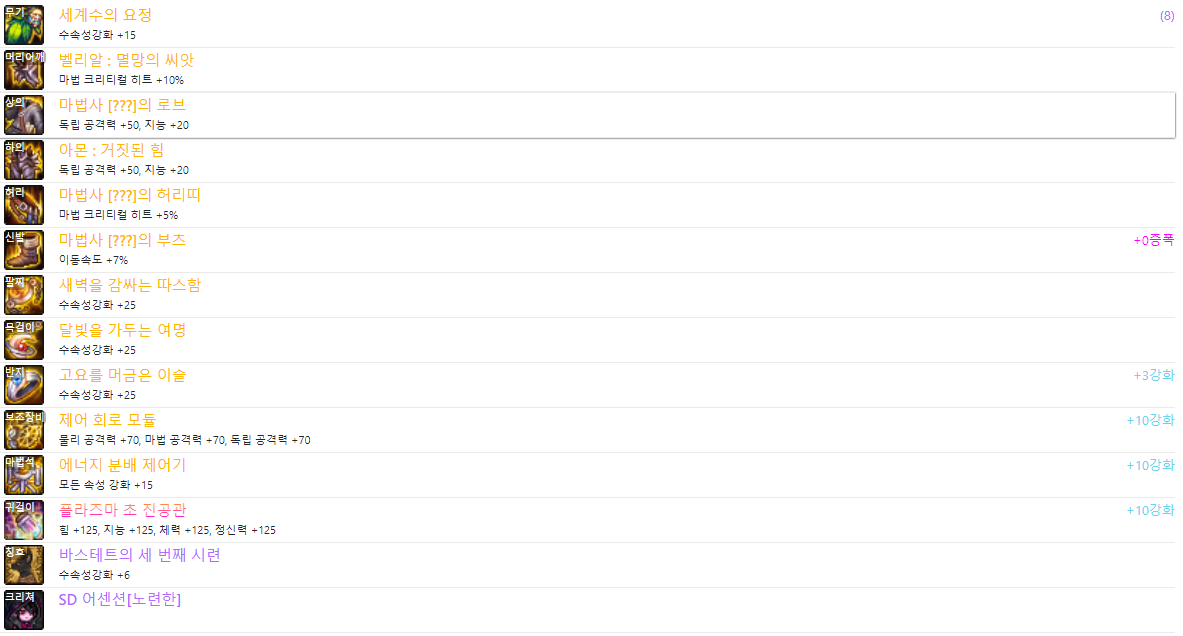
Task: Click the 팔찌 bracelet icon
Action: point(23,295)
